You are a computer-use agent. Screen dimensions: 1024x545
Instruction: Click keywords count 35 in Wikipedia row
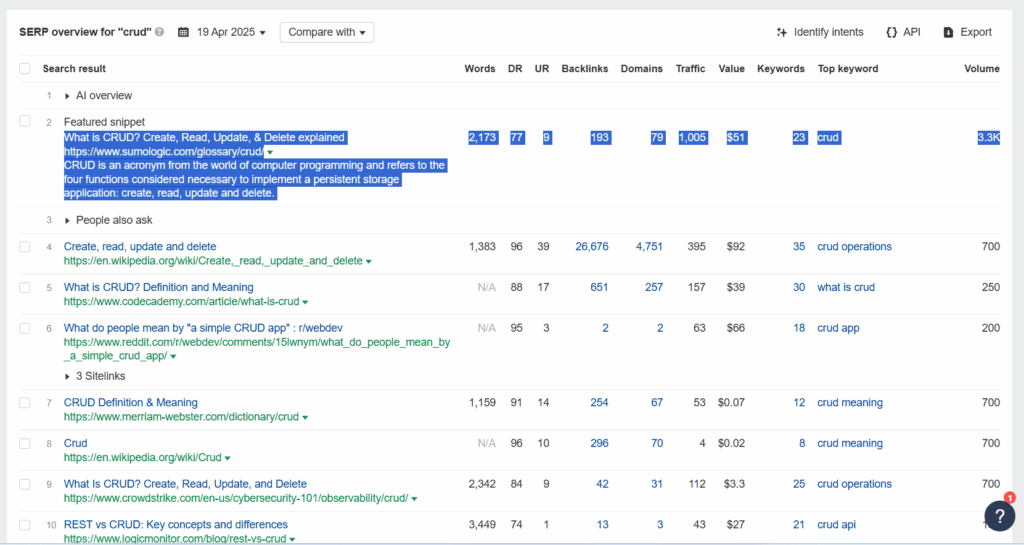tap(799, 247)
